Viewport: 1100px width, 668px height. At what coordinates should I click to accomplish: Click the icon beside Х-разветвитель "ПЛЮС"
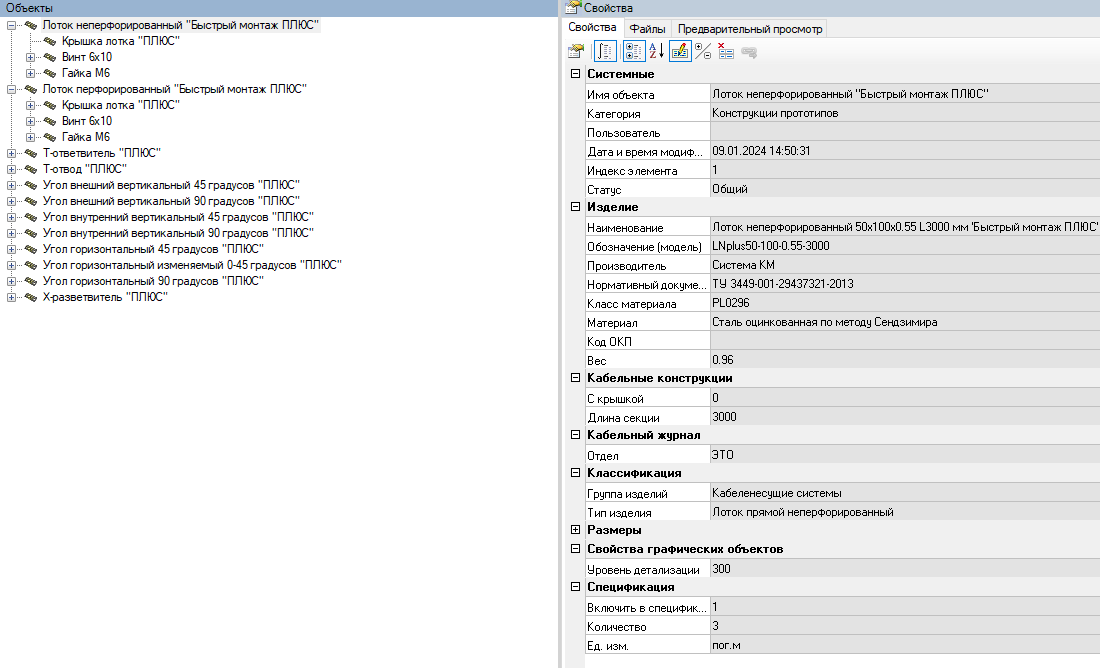[x=31, y=297]
